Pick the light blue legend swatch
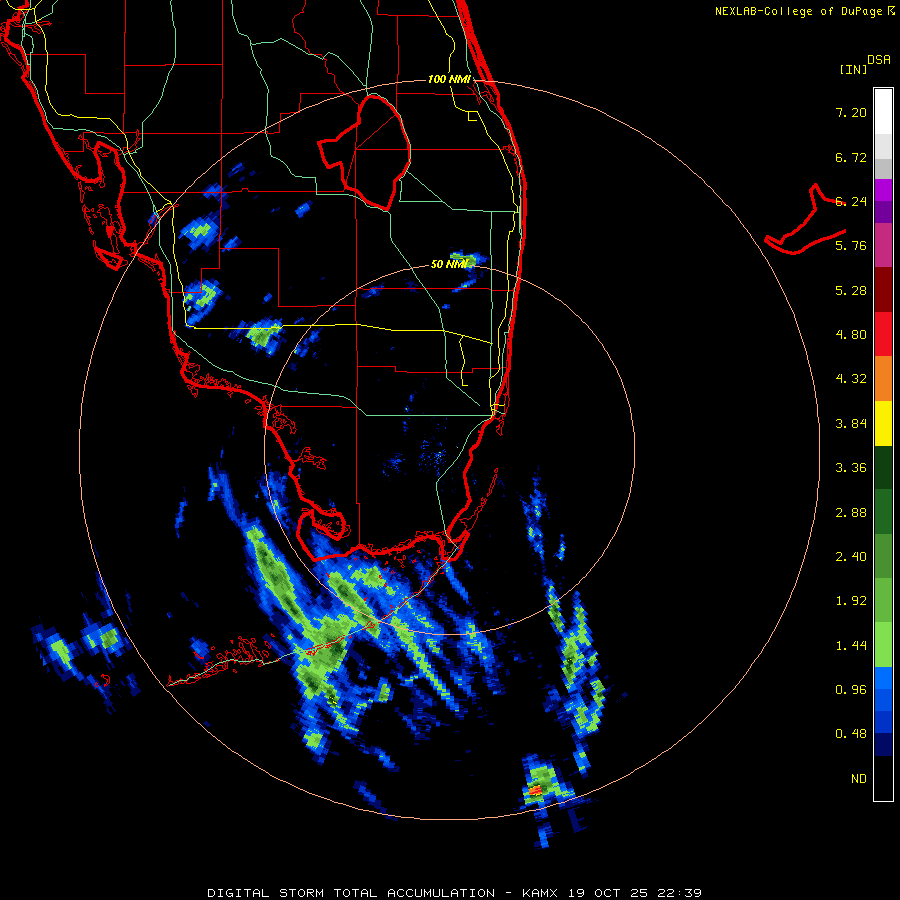 pos(883,678)
